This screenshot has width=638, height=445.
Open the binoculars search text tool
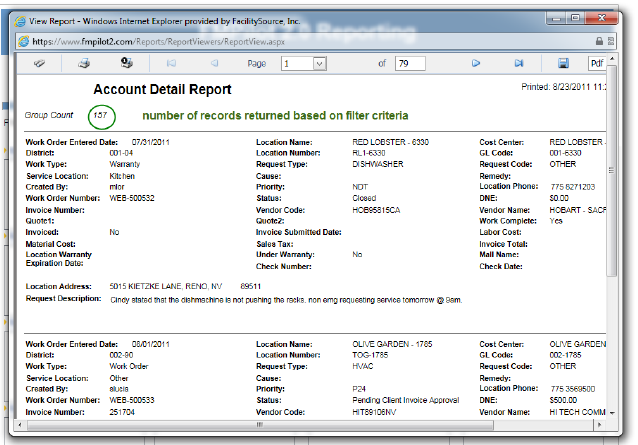(127, 63)
